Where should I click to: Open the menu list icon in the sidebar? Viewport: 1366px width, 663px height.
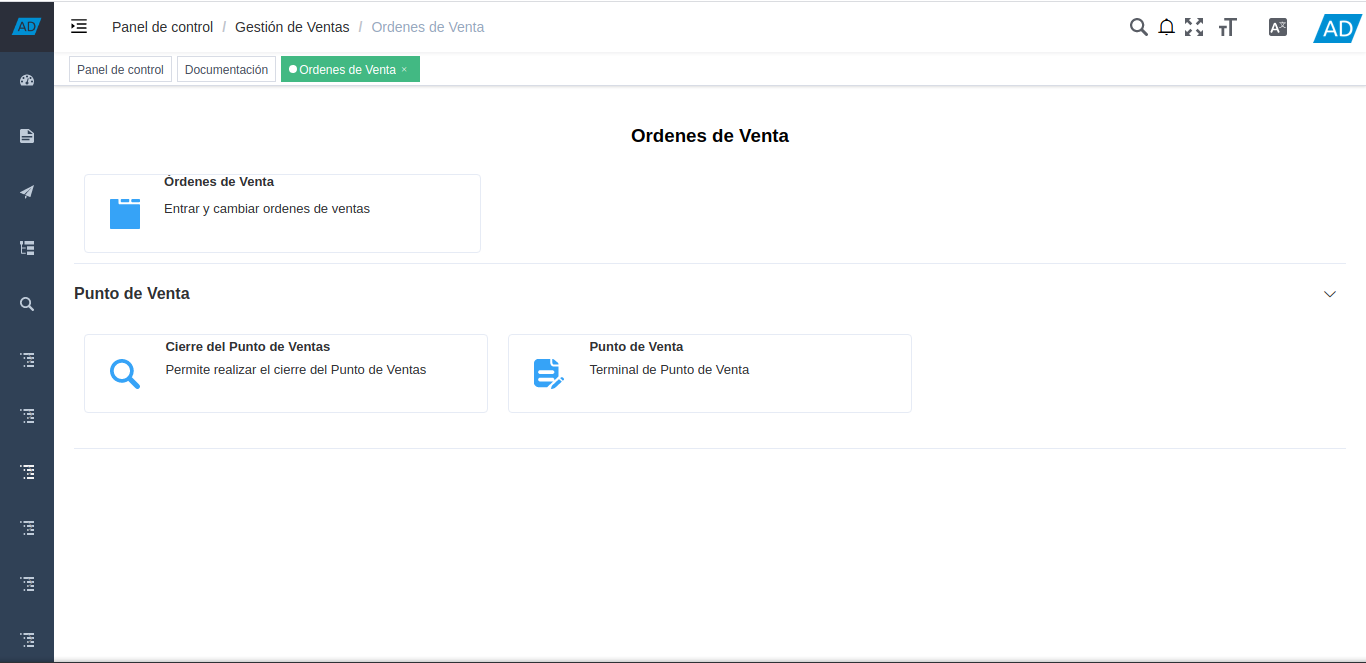pos(26,247)
